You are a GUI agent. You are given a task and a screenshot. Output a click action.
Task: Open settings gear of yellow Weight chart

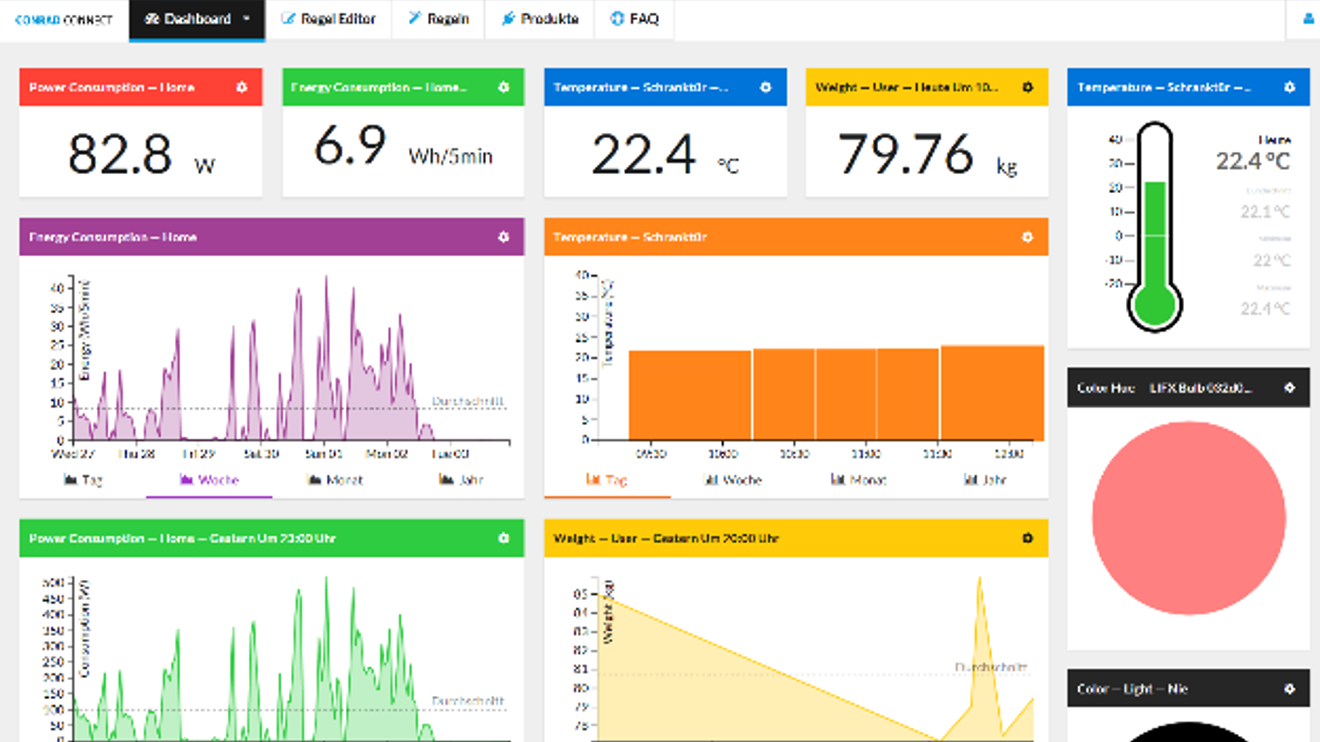pos(1028,538)
